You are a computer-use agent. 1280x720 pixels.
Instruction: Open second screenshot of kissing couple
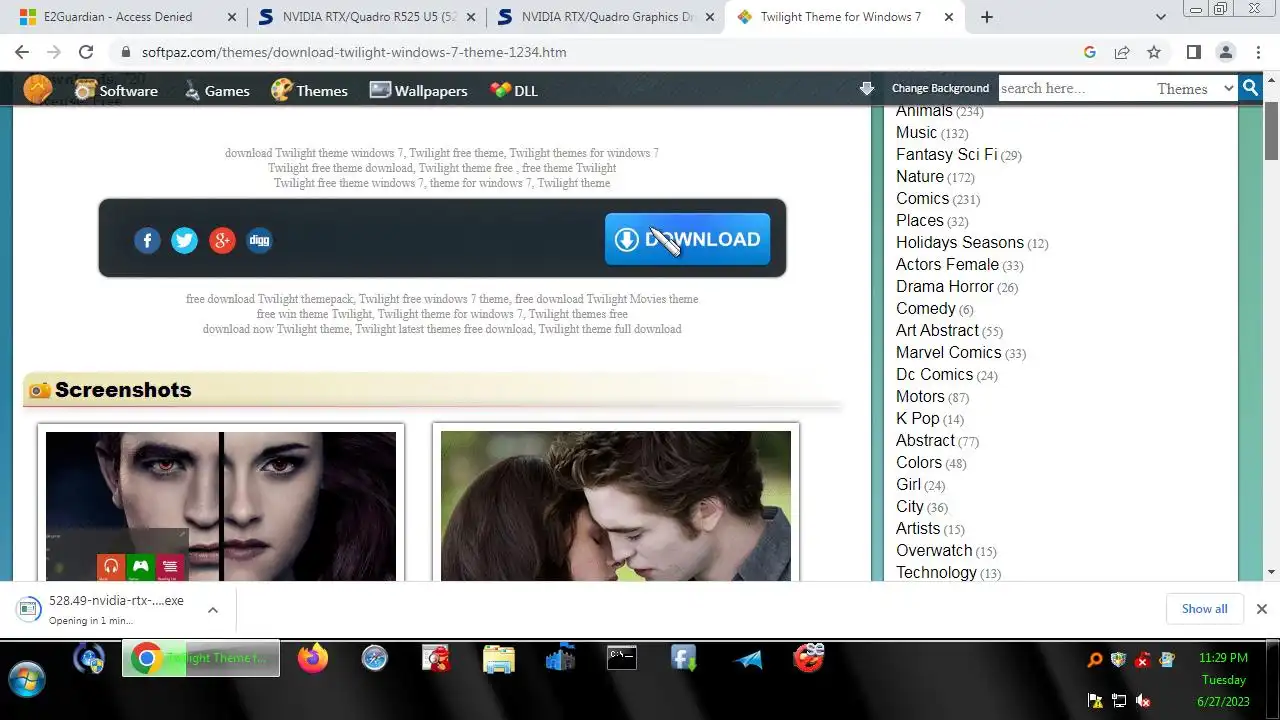coord(616,506)
